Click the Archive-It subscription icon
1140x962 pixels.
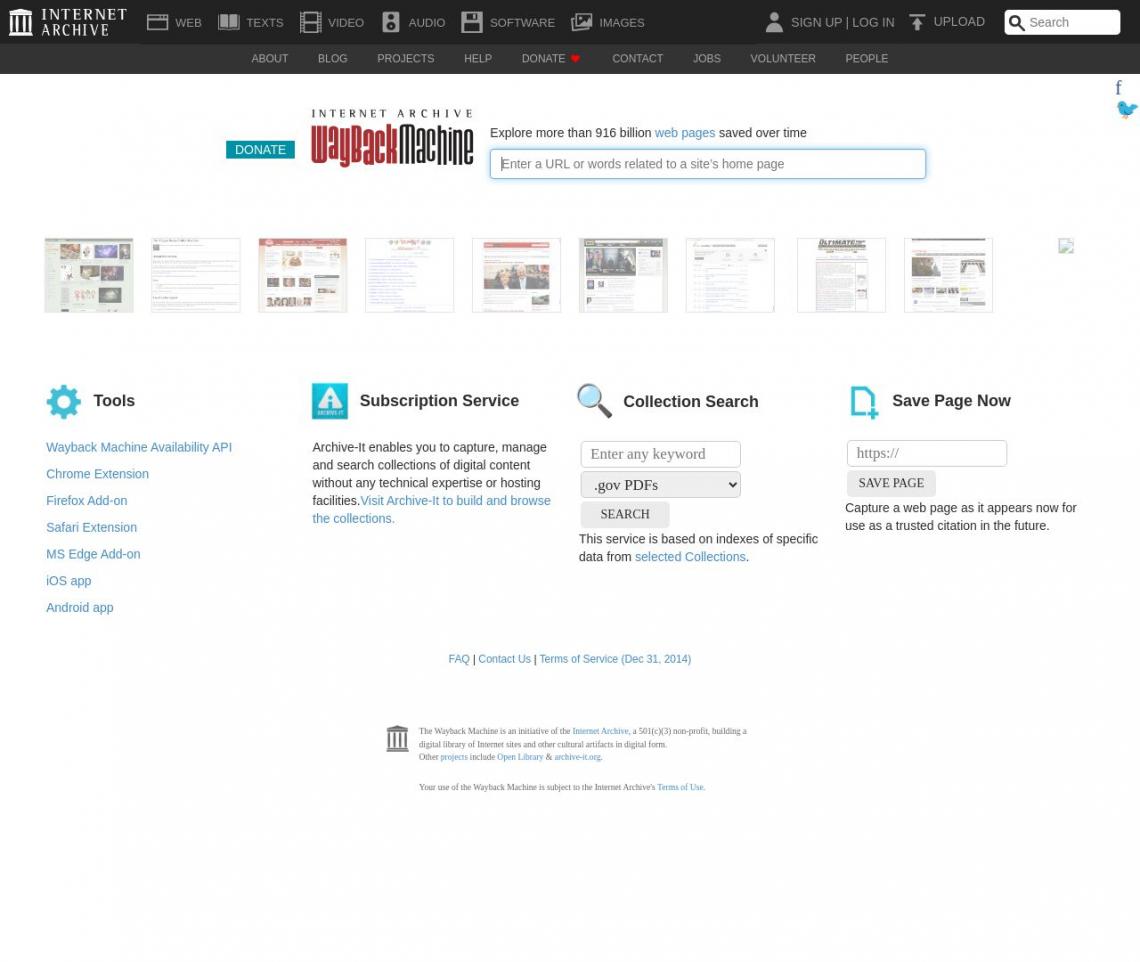pos(329,401)
